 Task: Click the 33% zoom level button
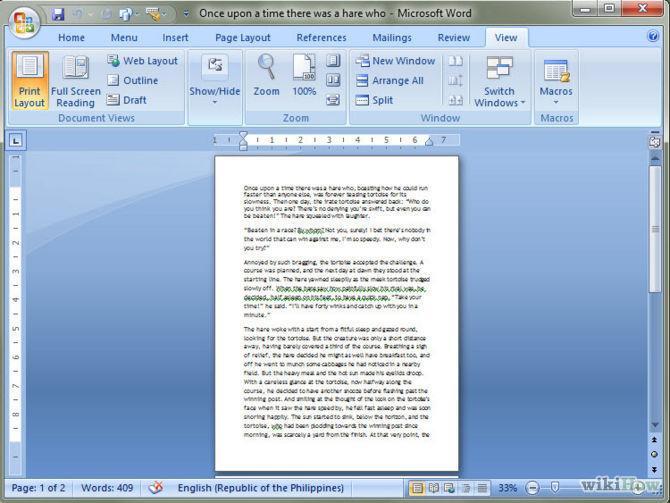tap(507, 488)
